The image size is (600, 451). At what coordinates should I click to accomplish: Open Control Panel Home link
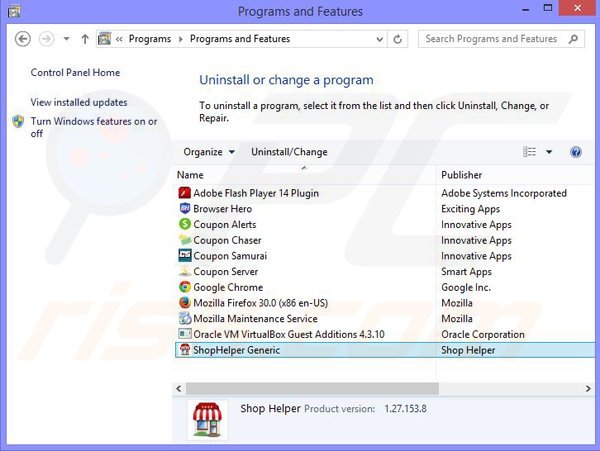tap(75, 73)
